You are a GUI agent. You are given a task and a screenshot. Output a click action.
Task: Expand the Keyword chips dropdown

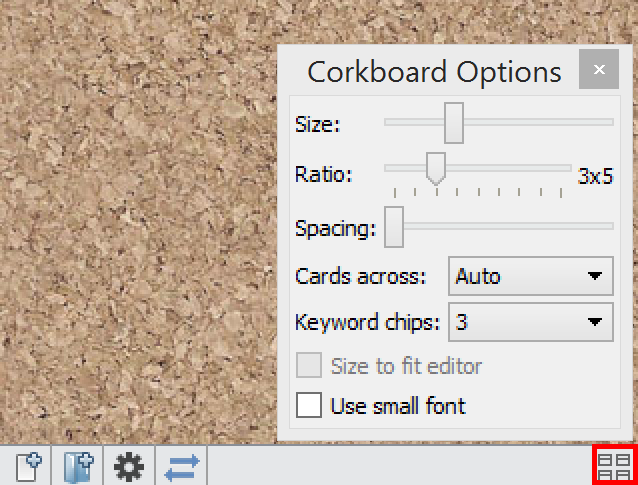pyautogui.click(x=530, y=322)
